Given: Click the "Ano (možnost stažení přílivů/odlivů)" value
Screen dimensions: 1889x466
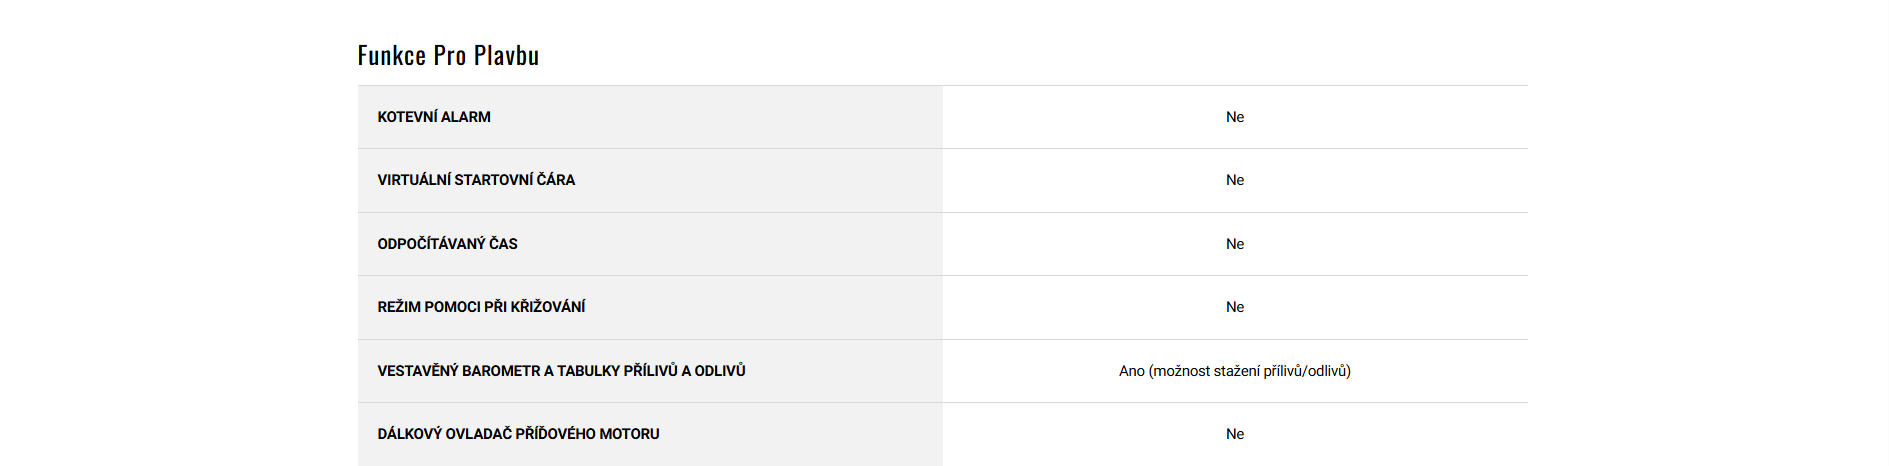Looking at the screenshot, I should [x=1234, y=371].
